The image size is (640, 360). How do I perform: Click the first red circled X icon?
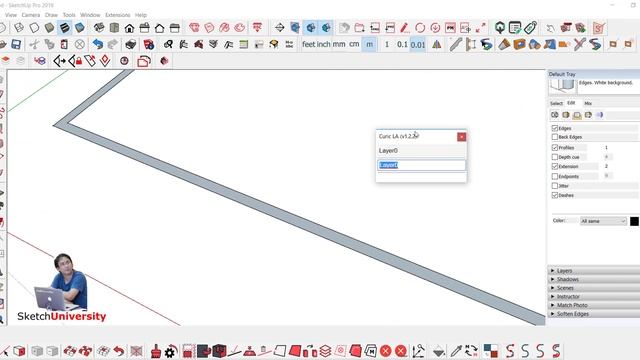coord(386,351)
